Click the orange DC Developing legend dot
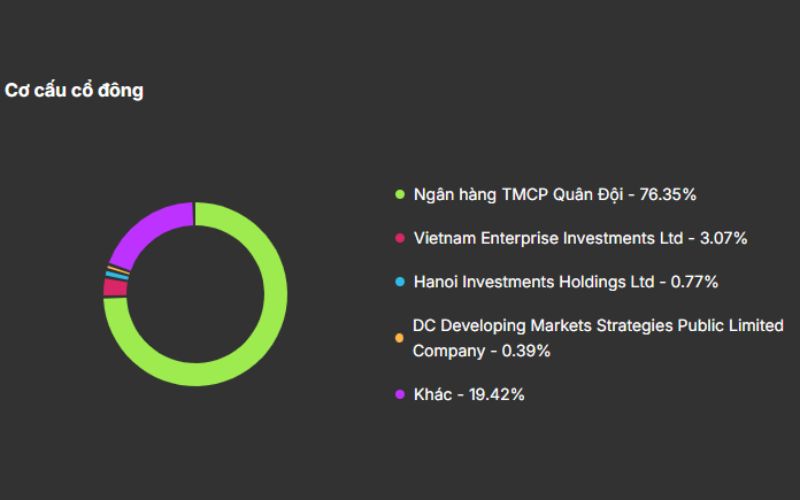This screenshot has height=500, width=800. pyautogui.click(x=400, y=338)
